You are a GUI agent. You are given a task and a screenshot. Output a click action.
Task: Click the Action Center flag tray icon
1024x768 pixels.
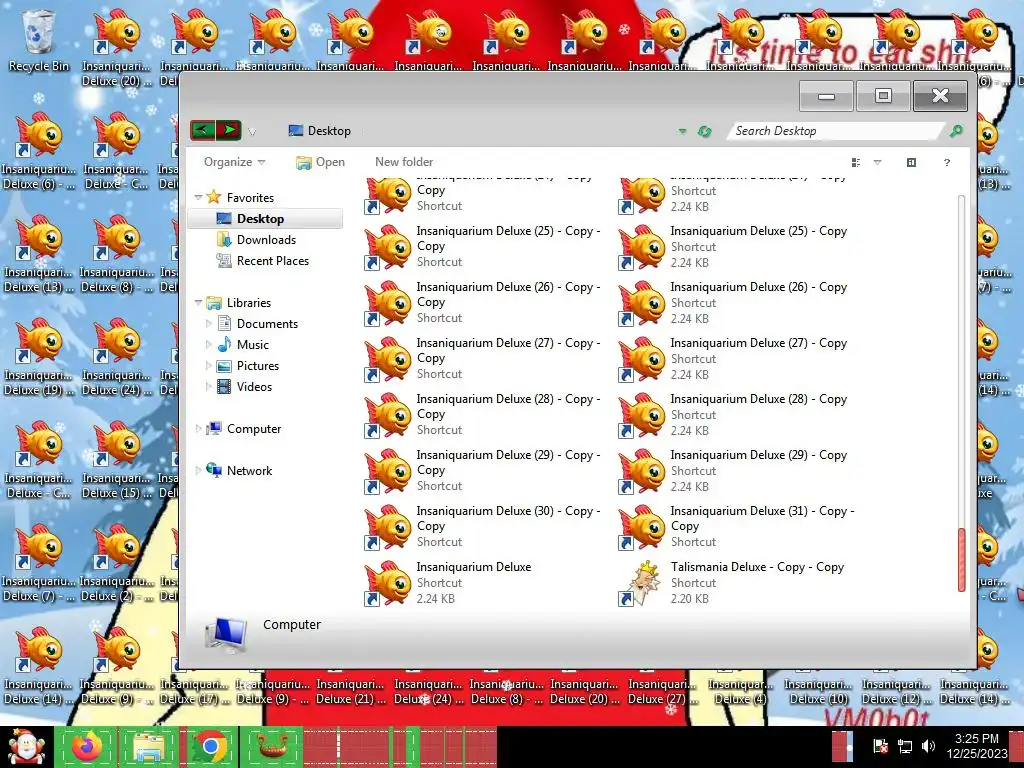coord(880,746)
